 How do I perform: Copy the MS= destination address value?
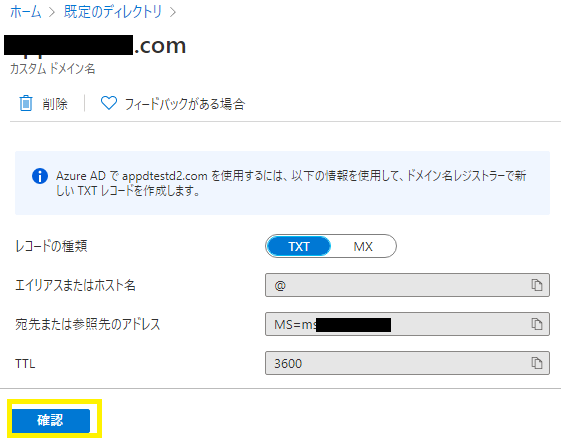(536, 324)
